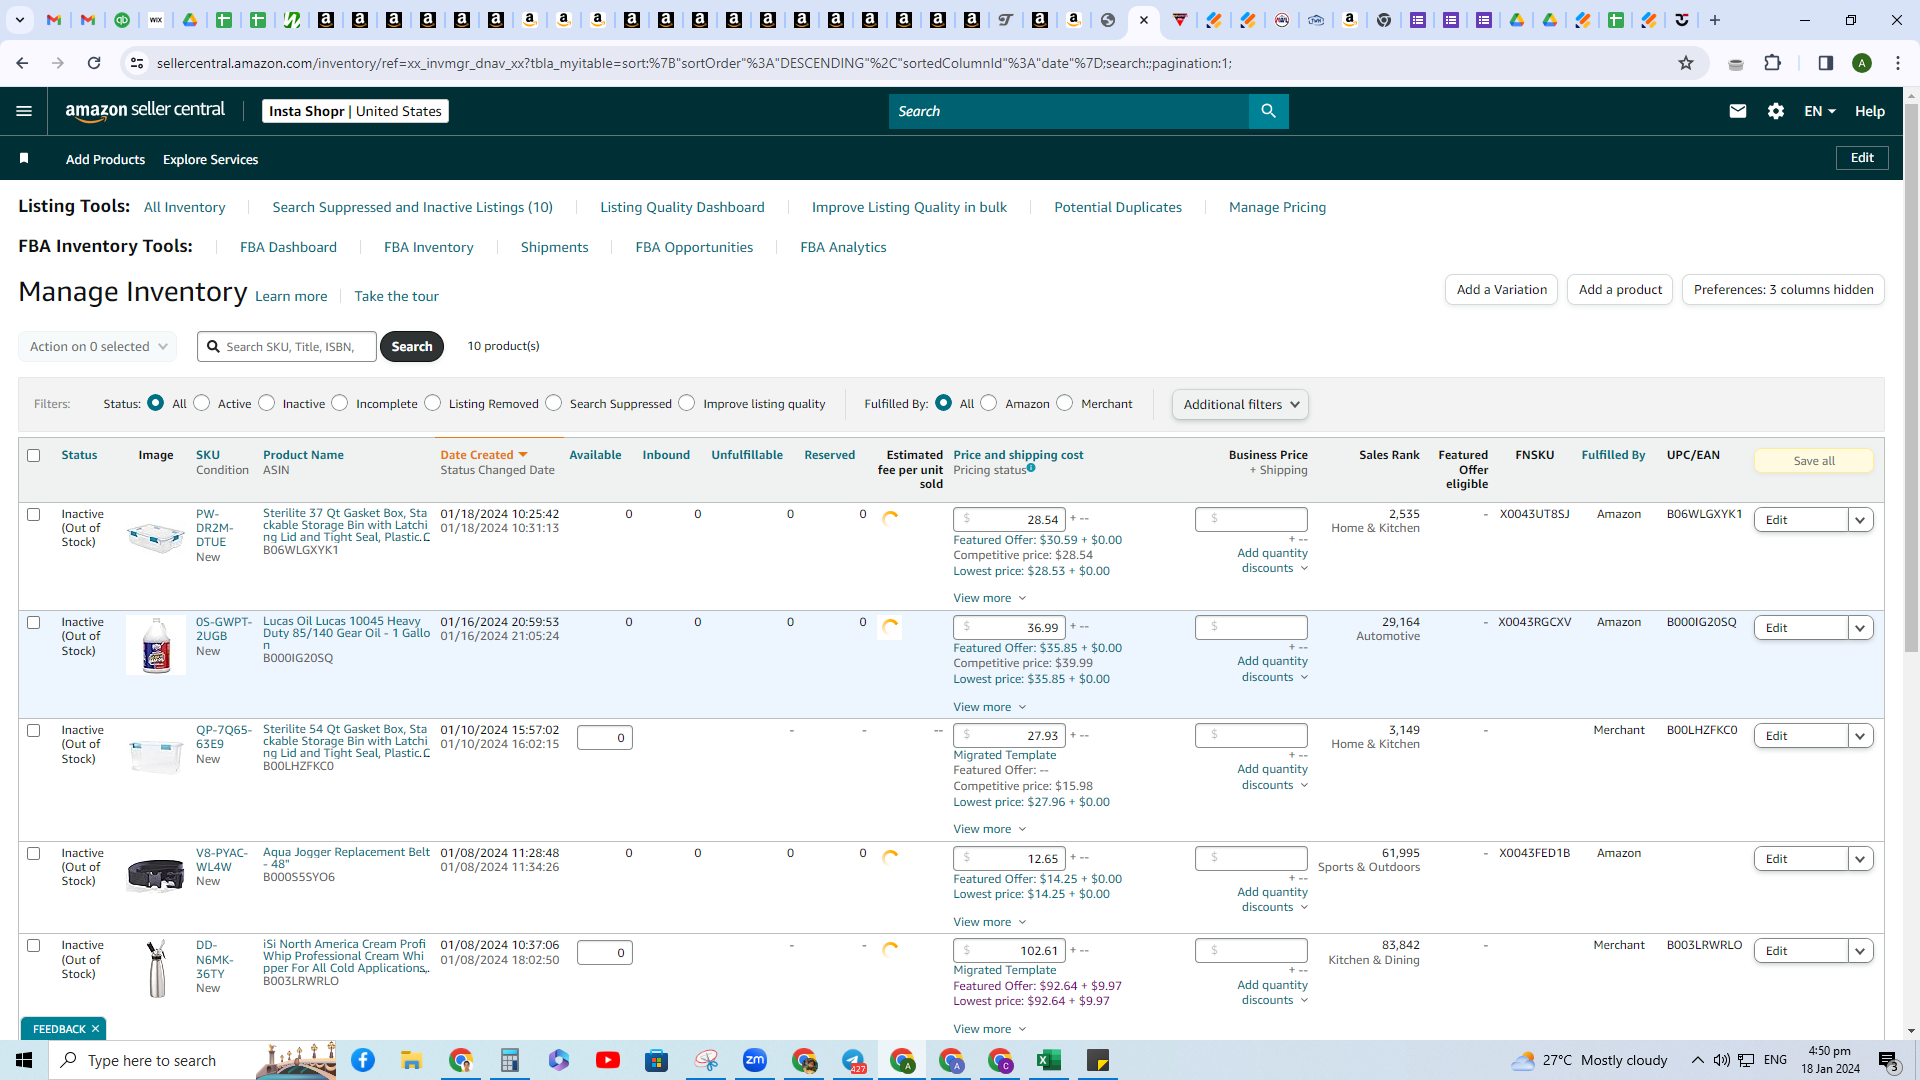Open Listing Quality Dashboard

tap(682, 207)
